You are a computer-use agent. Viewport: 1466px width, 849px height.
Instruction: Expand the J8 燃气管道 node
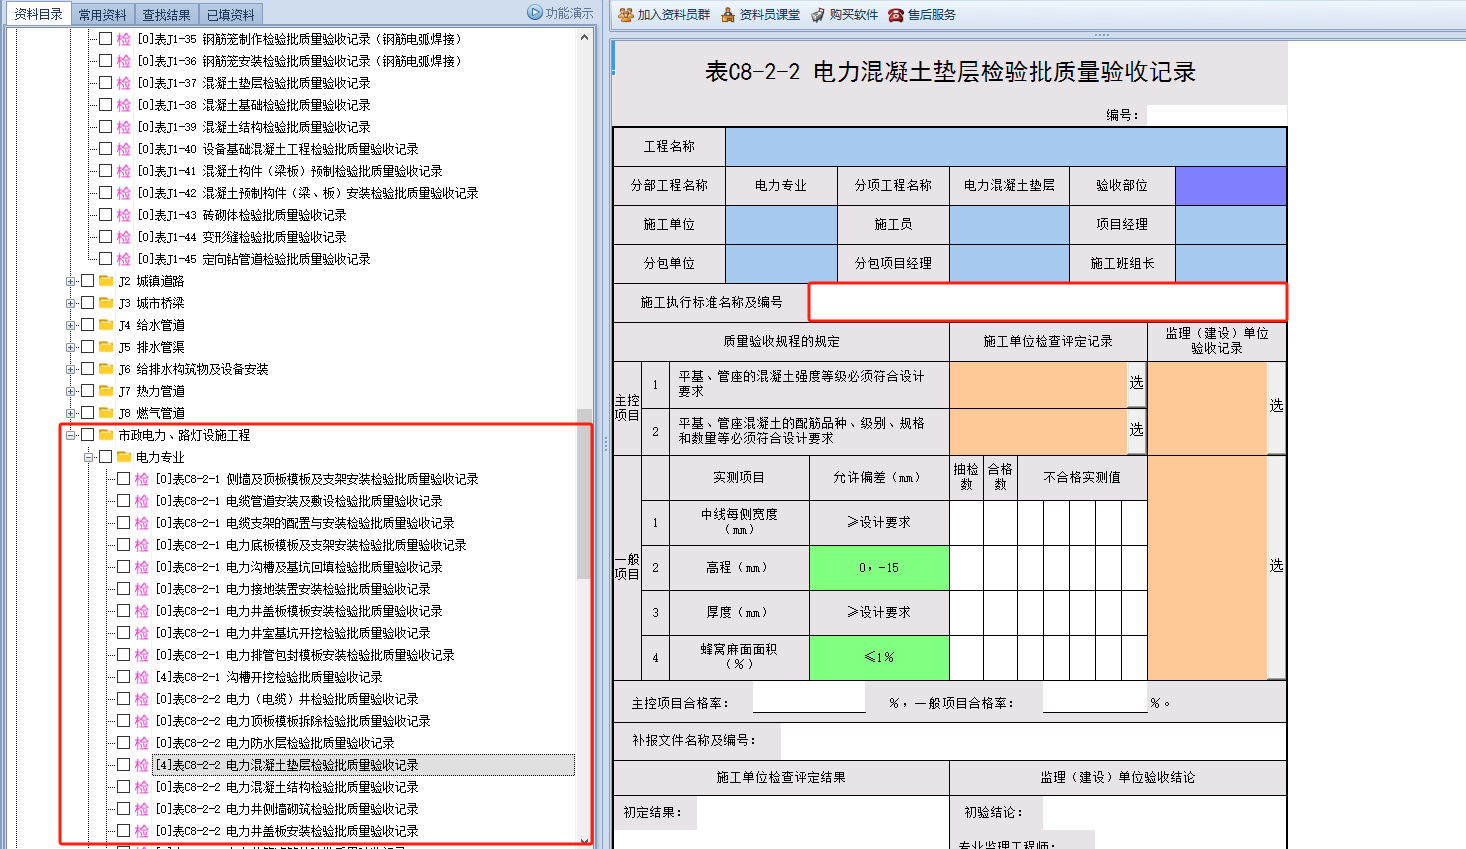point(71,413)
